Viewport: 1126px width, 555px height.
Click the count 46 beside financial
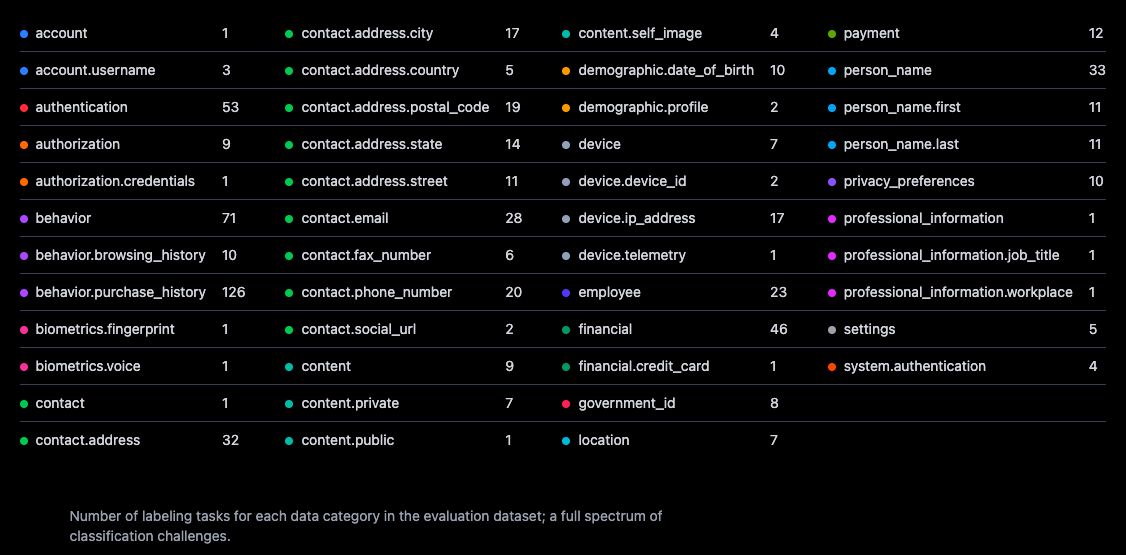tap(778, 329)
